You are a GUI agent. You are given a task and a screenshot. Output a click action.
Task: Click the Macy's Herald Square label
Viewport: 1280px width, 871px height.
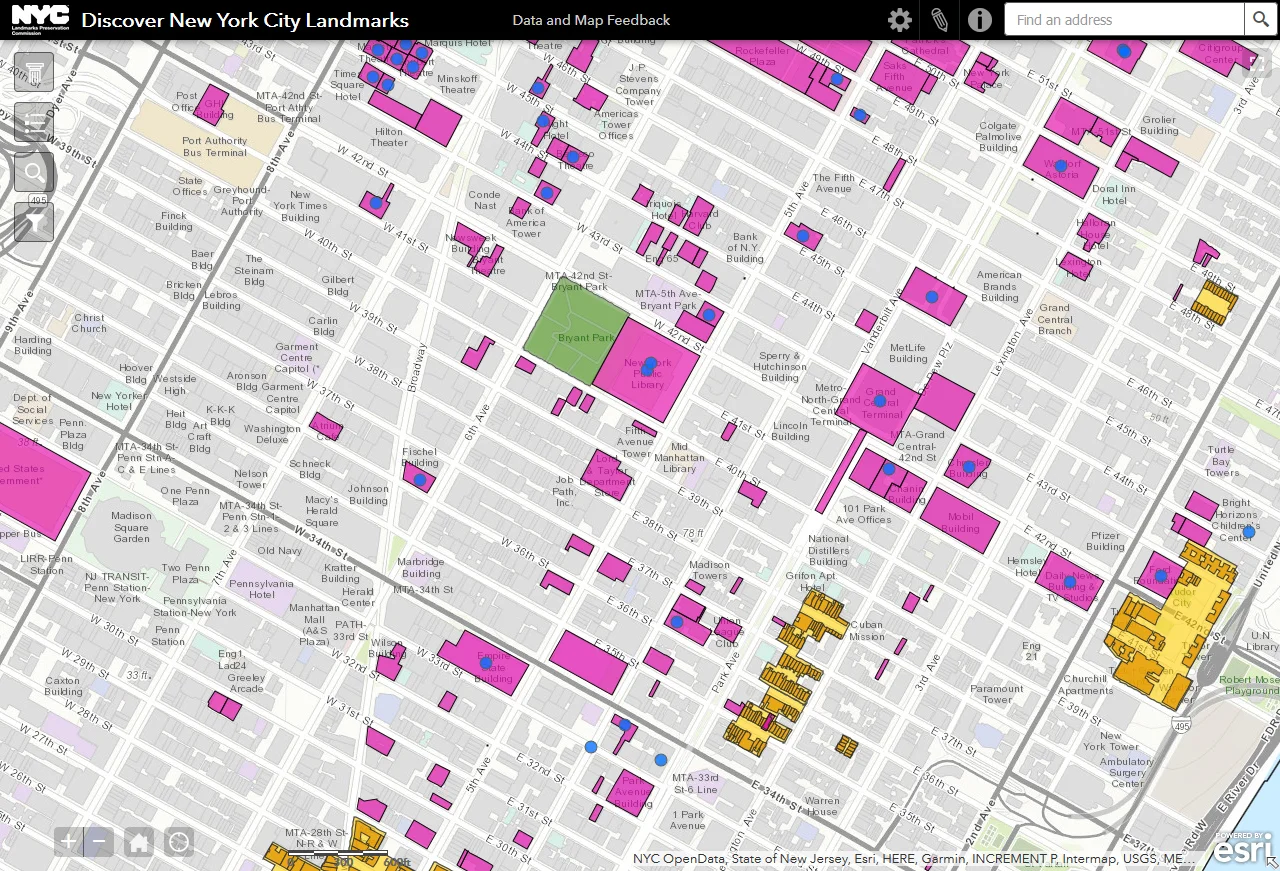coord(321,511)
